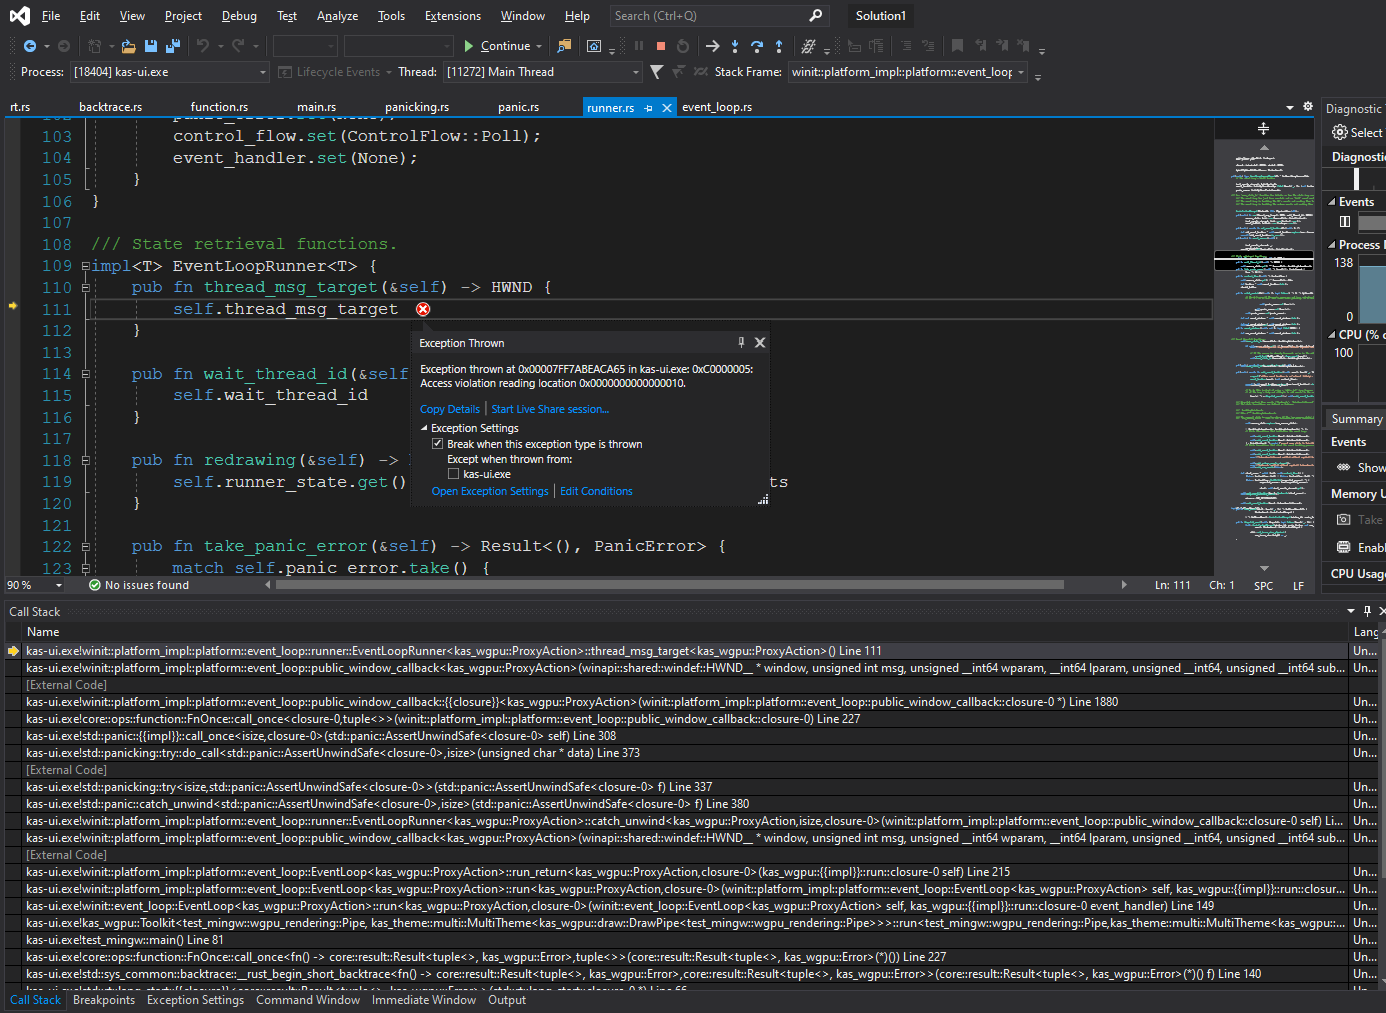This screenshot has height=1013, width=1386.
Task: Collapse the Exception Settings section
Action: (x=424, y=428)
